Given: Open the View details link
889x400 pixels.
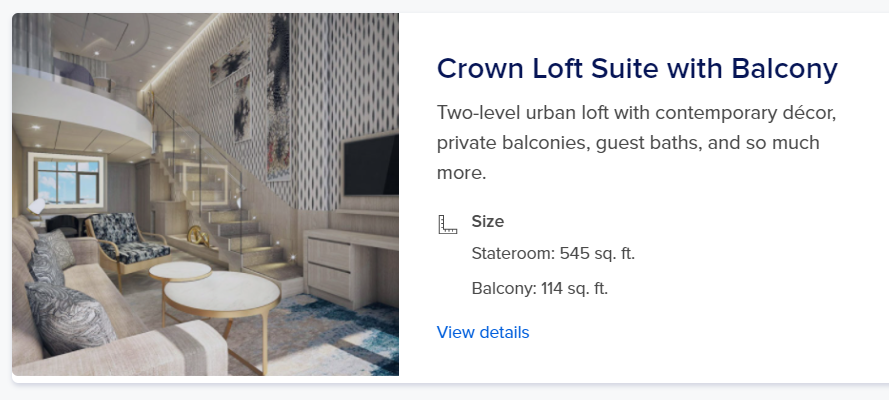Looking at the screenshot, I should click(x=483, y=332).
